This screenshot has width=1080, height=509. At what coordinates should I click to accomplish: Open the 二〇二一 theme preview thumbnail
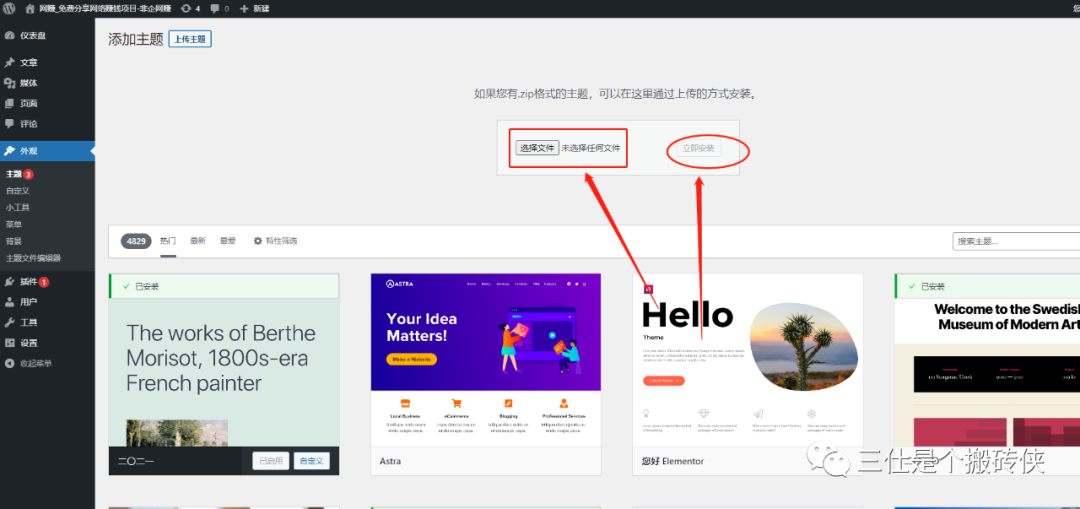224,372
